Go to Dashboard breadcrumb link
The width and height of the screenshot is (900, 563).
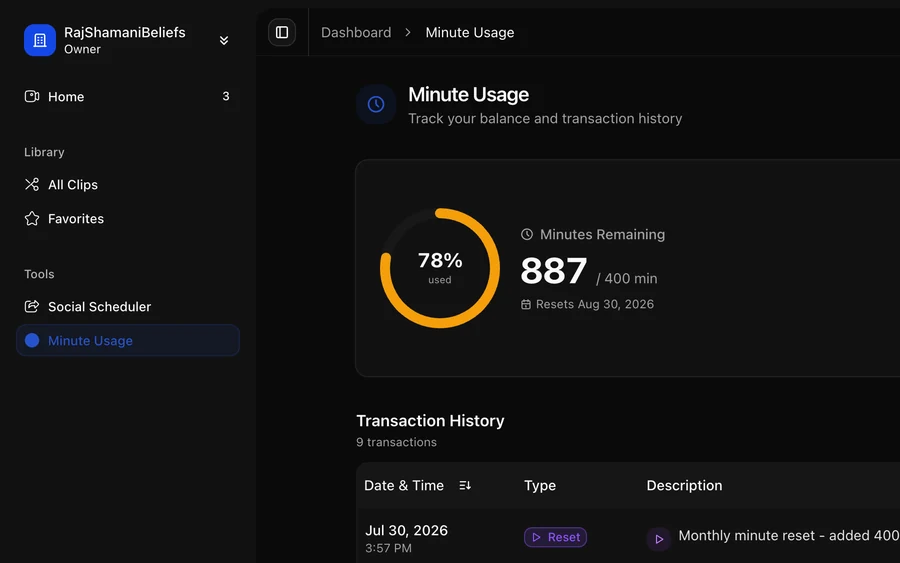(x=356, y=33)
